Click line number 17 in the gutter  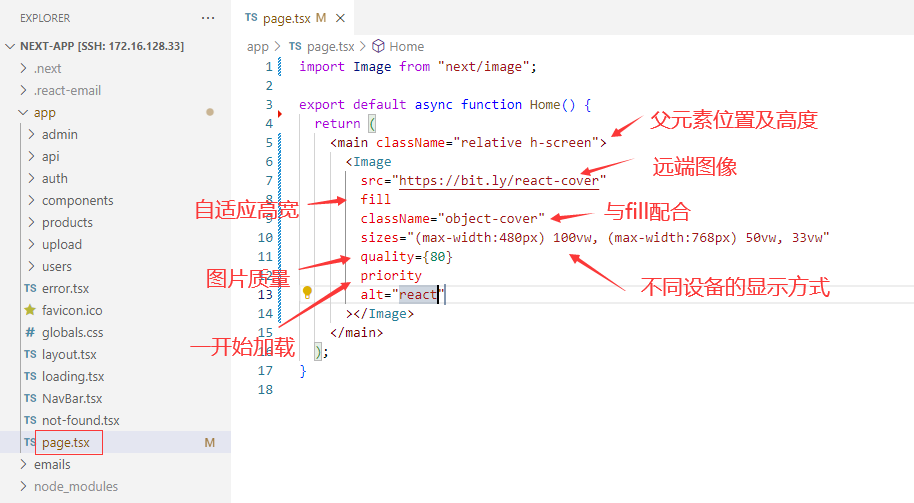click(265, 370)
